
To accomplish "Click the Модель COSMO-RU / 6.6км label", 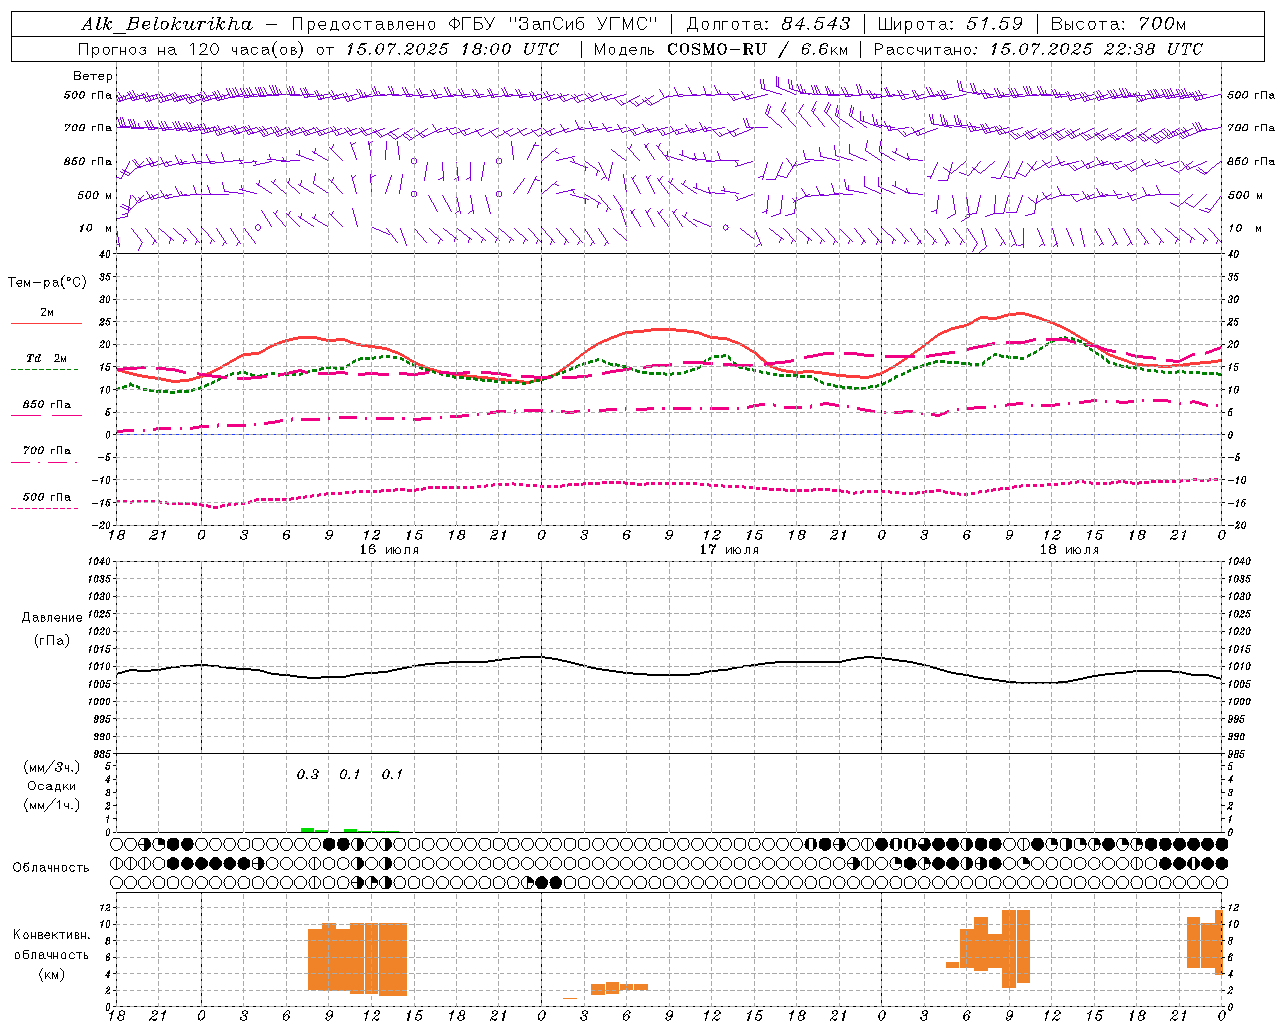I will pos(720,49).
